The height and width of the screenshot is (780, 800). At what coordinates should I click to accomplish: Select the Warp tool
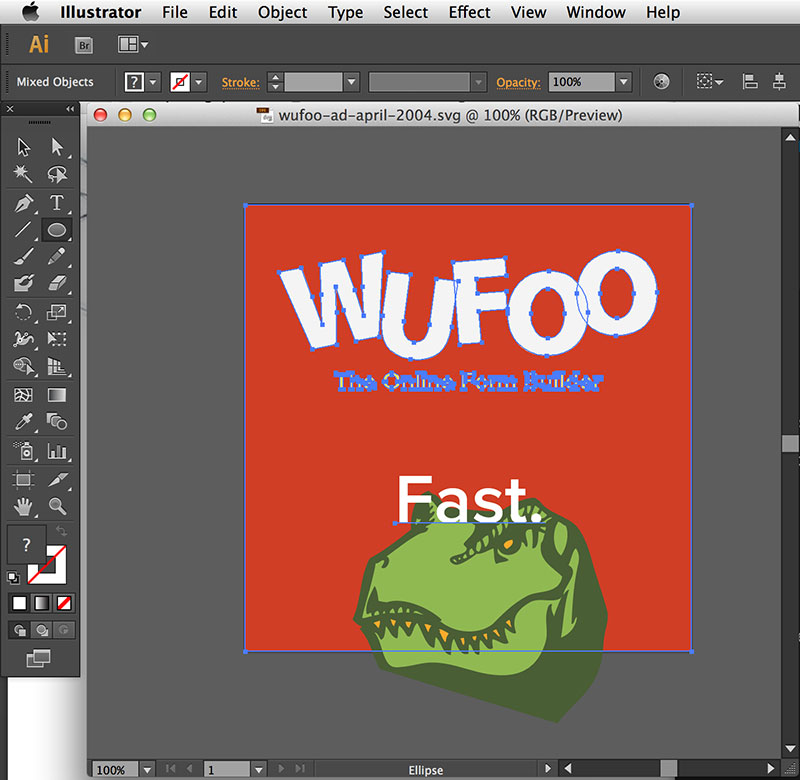(x=23, y=339)
